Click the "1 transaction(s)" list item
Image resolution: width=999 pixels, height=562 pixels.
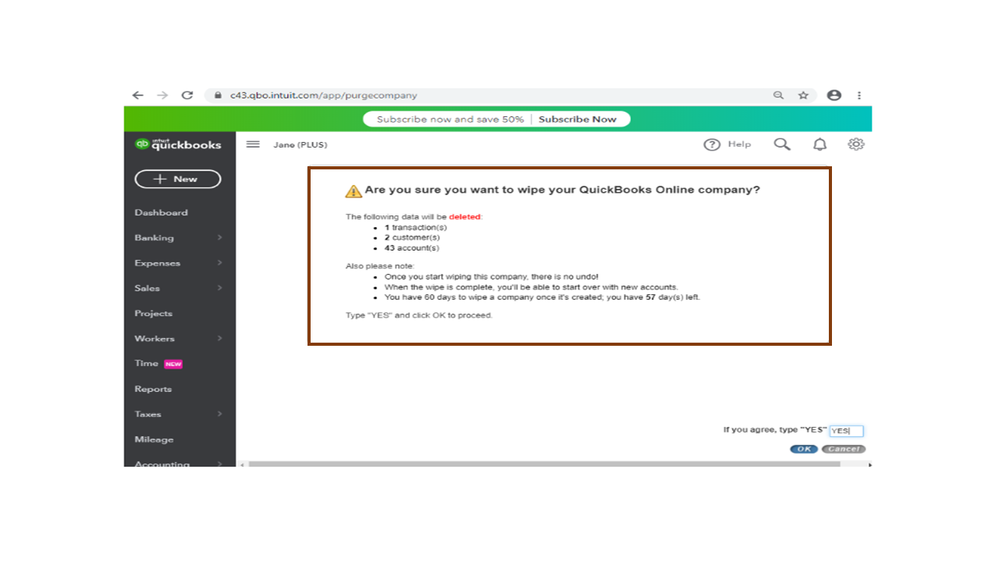415,227
